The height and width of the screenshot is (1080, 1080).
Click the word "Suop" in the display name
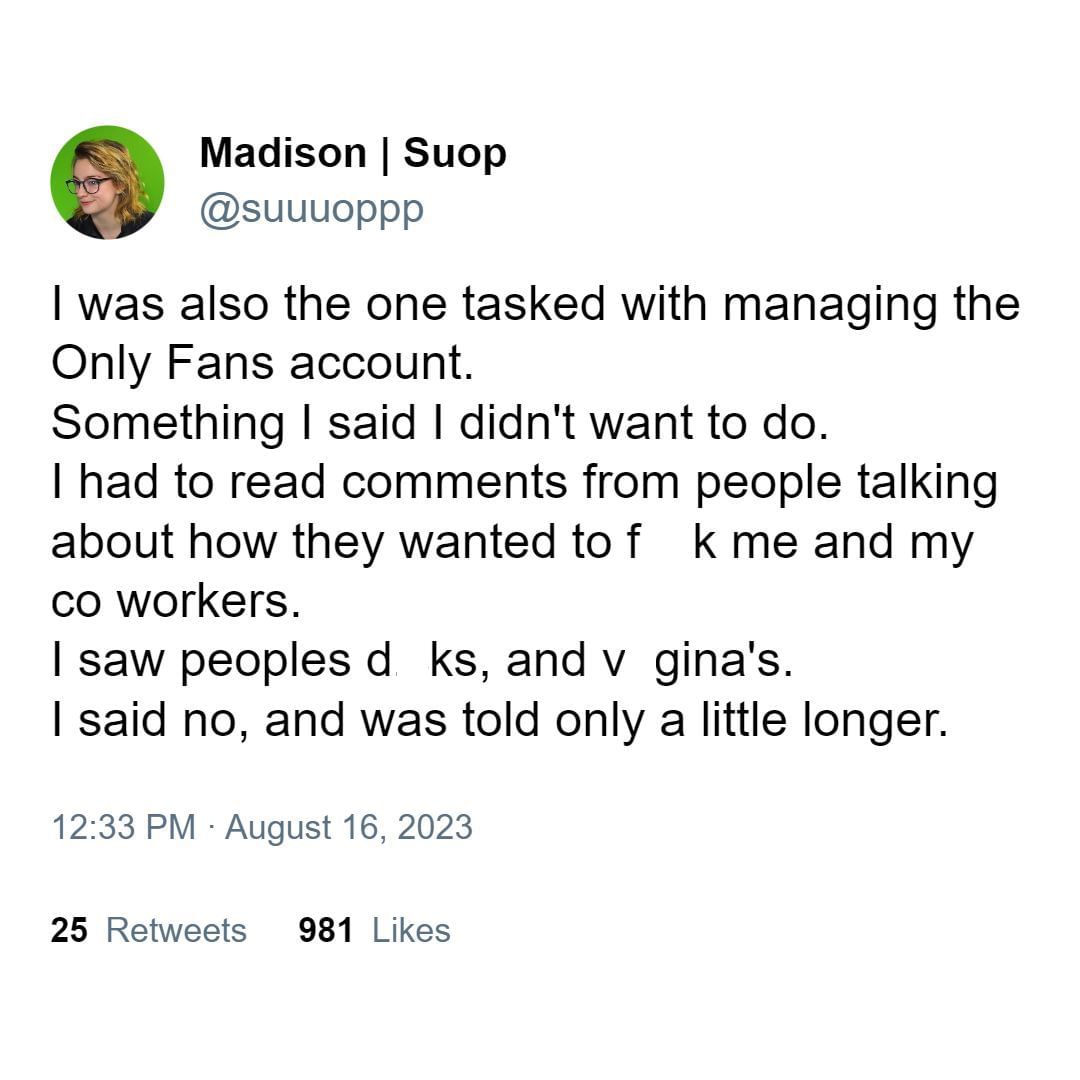click(x=455, y=153)
